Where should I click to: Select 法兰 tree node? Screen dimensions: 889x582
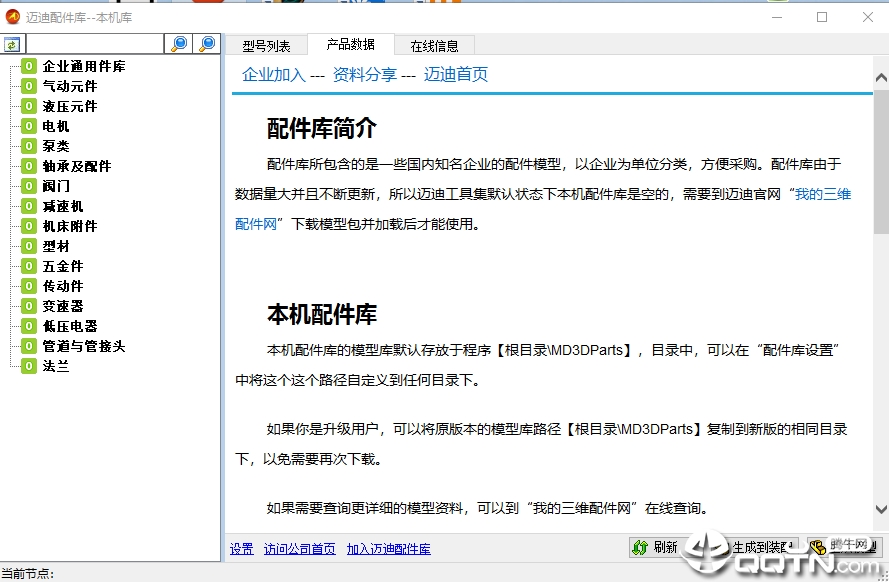point(56,366)
